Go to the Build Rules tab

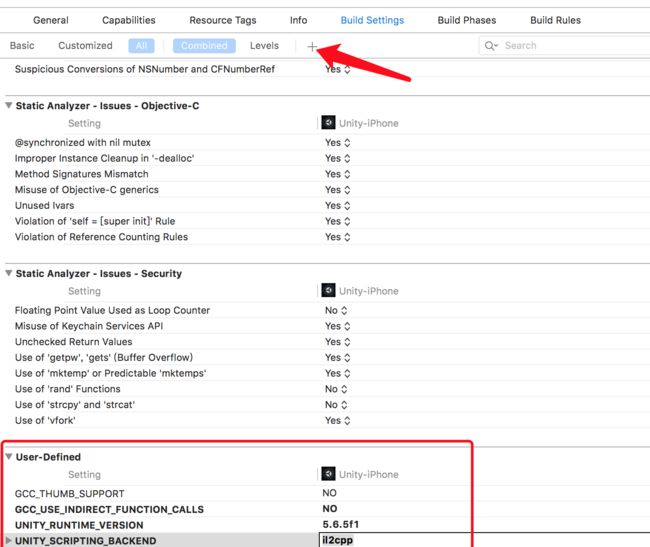click(x=555, y=20)
